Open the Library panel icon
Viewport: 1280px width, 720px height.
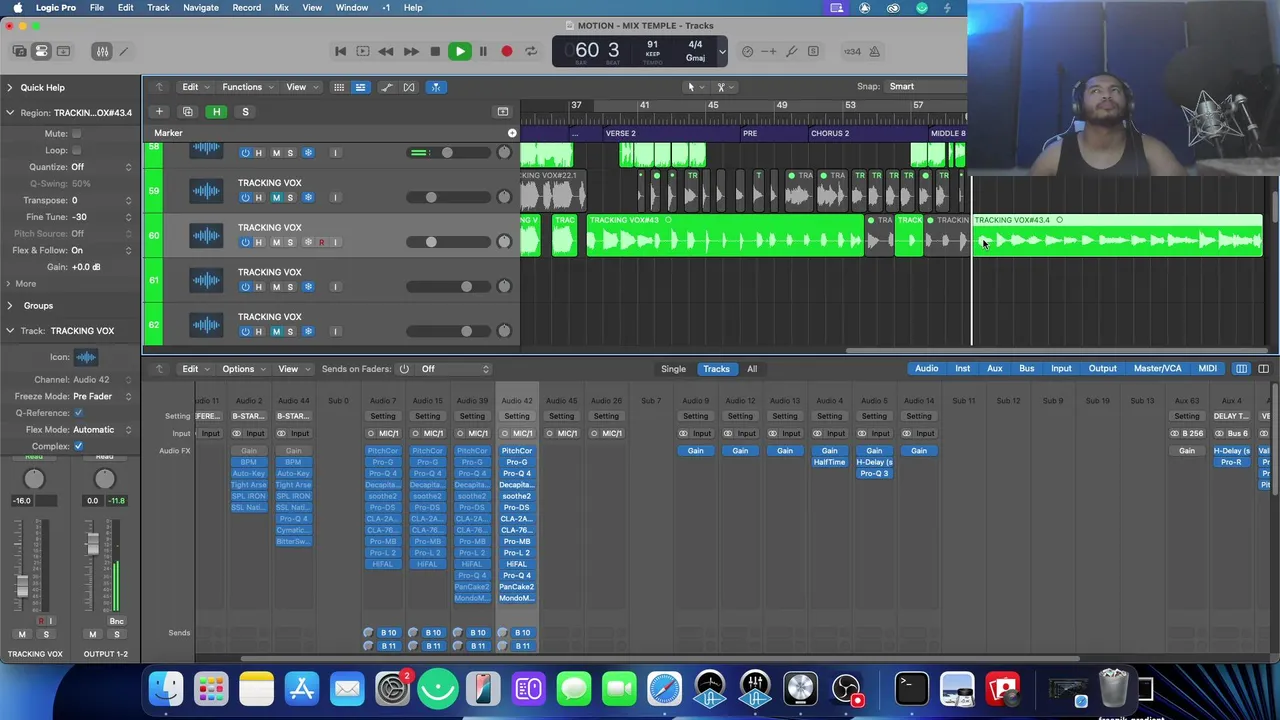[19, 51]
